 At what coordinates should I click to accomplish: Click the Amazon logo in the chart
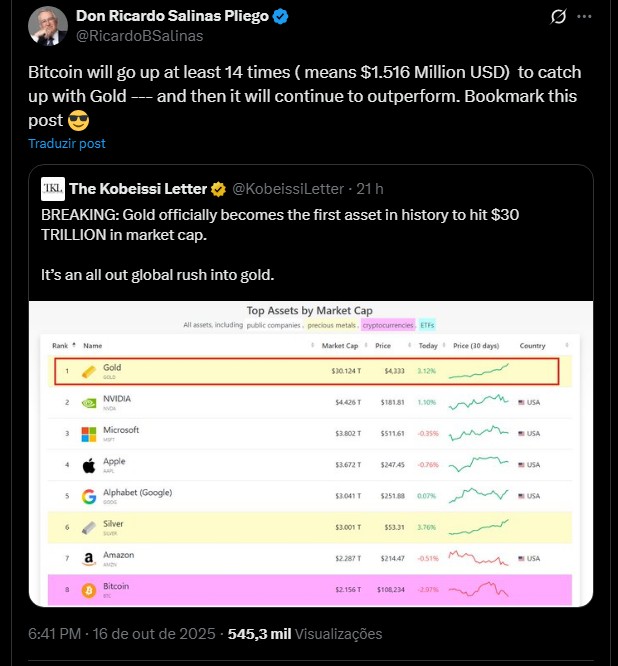point(88,559)
